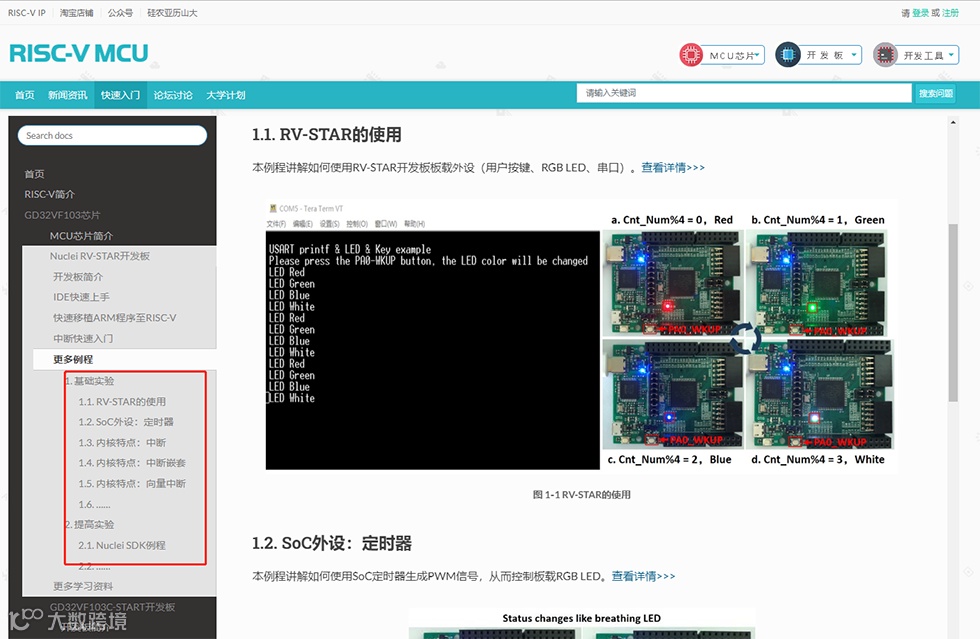The height and width of the screenshot is (639, 980).
Task: Click 查看详情 link under section 1.2
Action: 644,576
